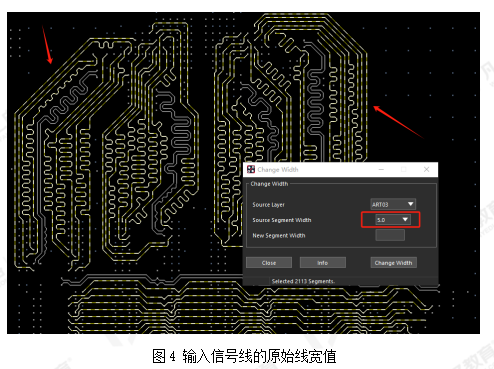
Task: Focus the New Segment Width input field
Action: pos(390,235)
